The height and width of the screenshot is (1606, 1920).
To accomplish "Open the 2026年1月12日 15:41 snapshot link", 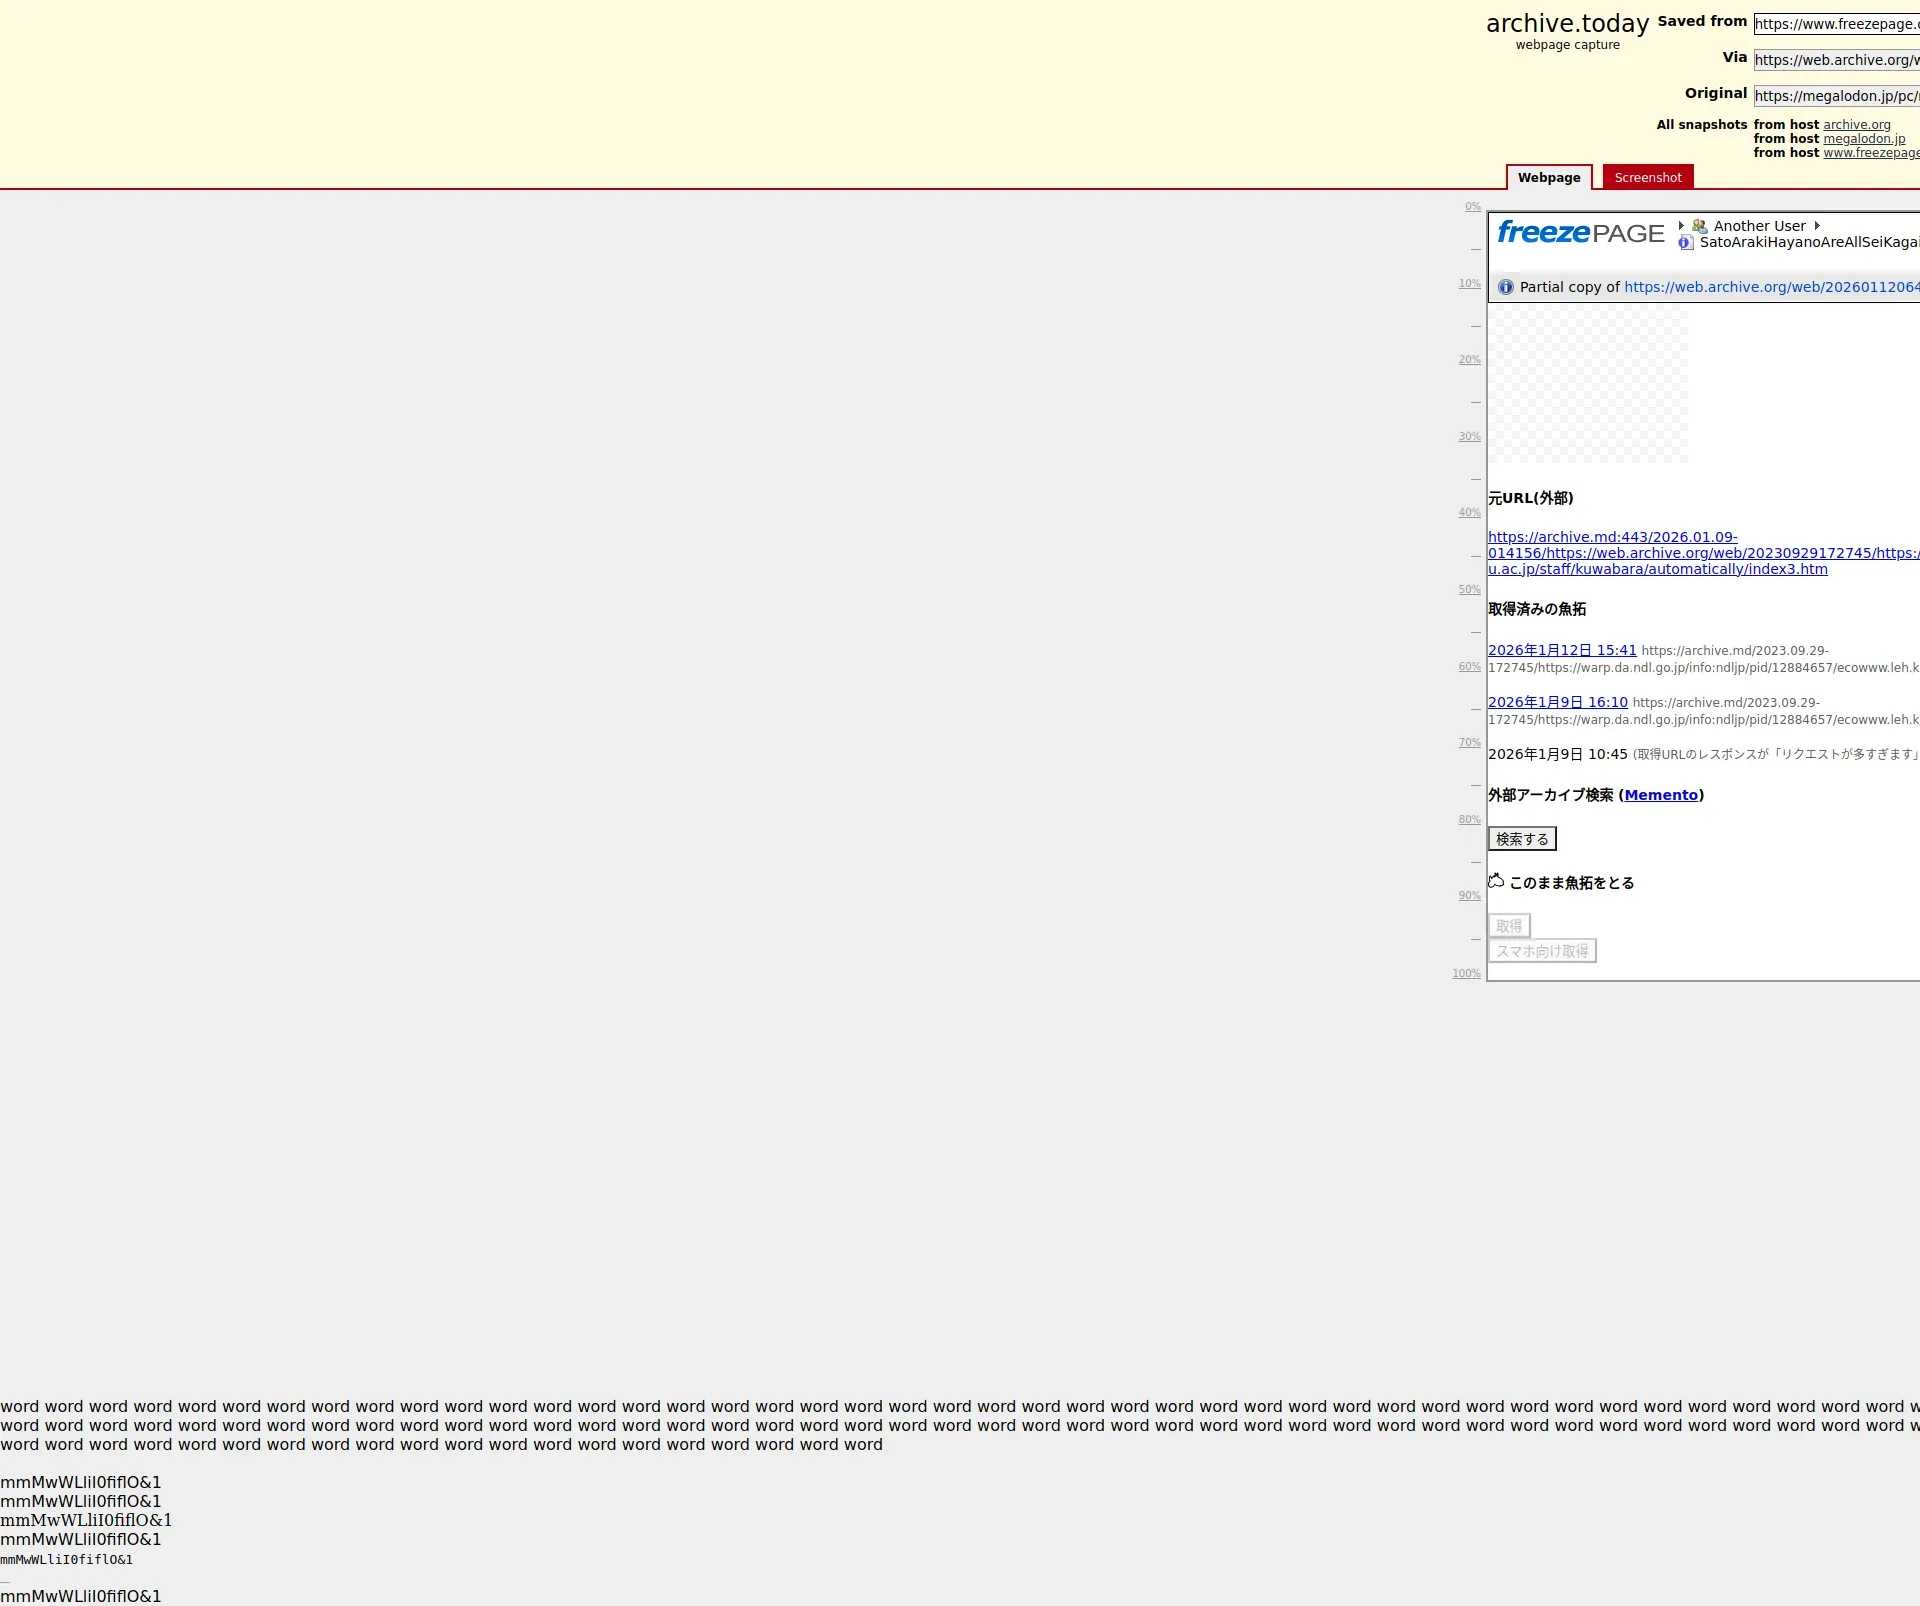I will [1561, 650].
